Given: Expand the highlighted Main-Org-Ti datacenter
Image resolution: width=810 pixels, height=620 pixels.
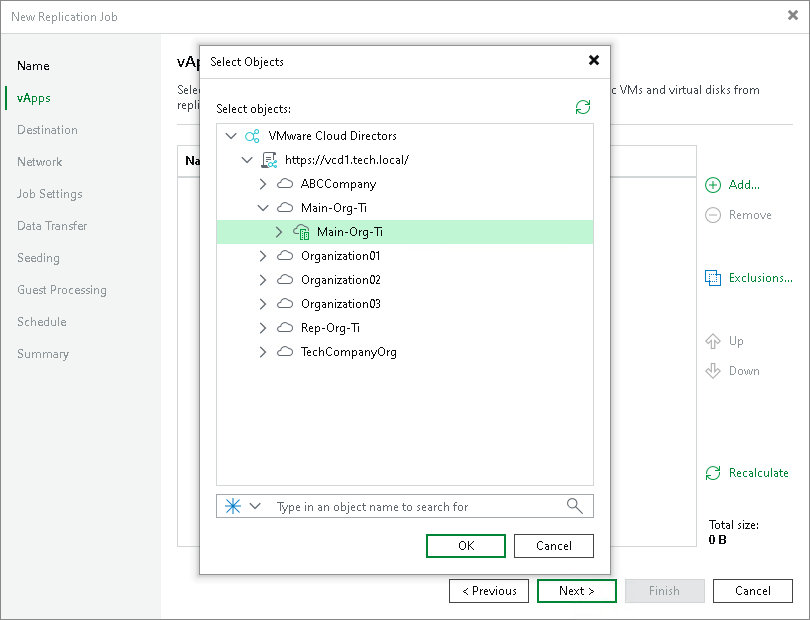Looking at the screenshot, I should [278, 232].
